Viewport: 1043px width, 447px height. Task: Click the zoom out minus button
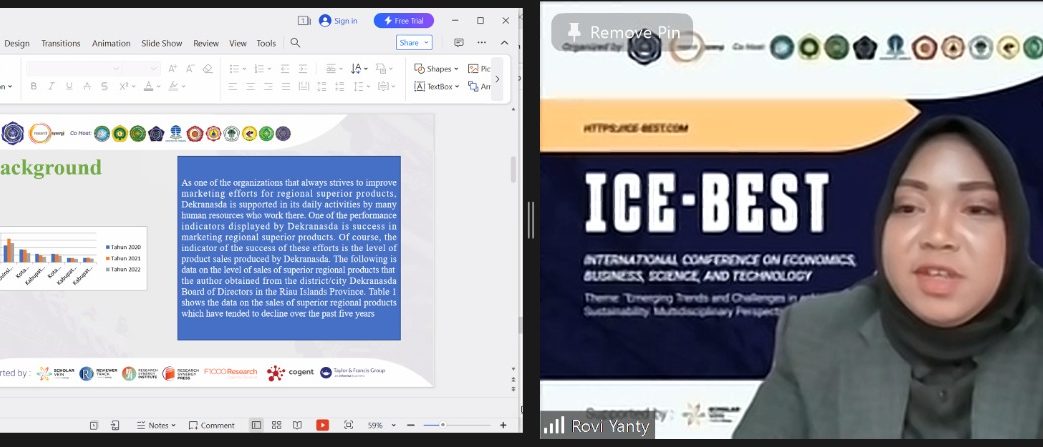410,425
